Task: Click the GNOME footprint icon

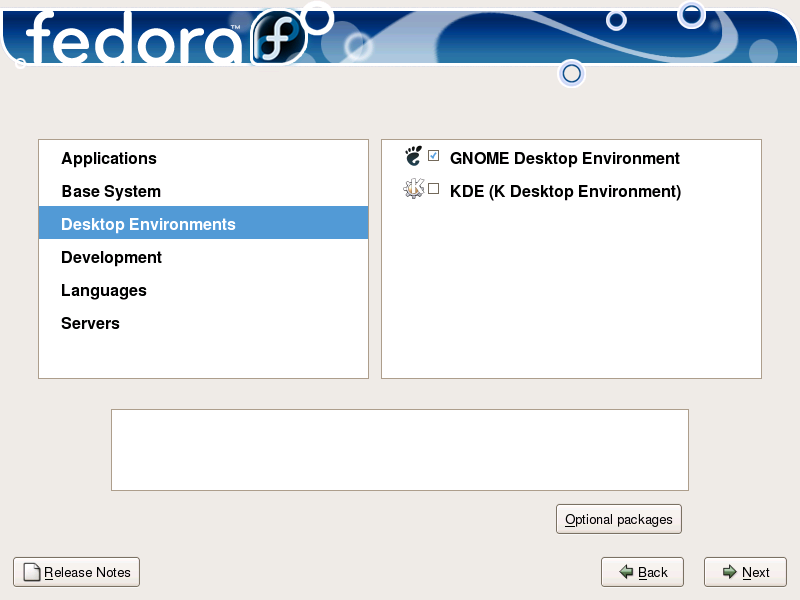Action: [x=414, y=156]
